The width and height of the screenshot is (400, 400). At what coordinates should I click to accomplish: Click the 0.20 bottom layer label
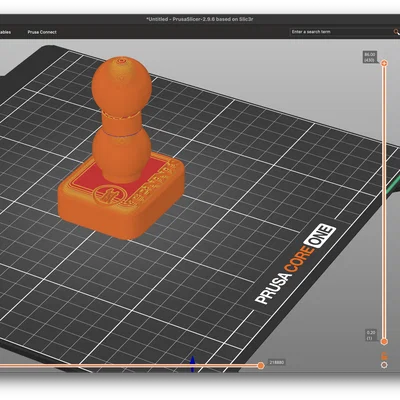pos(371,335)
